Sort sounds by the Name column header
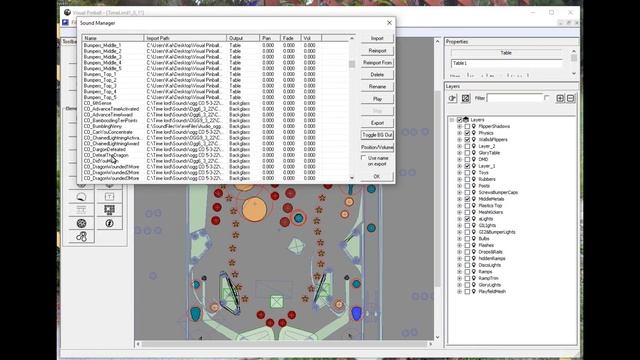This screenshot has height=360, width=640. 113,38
